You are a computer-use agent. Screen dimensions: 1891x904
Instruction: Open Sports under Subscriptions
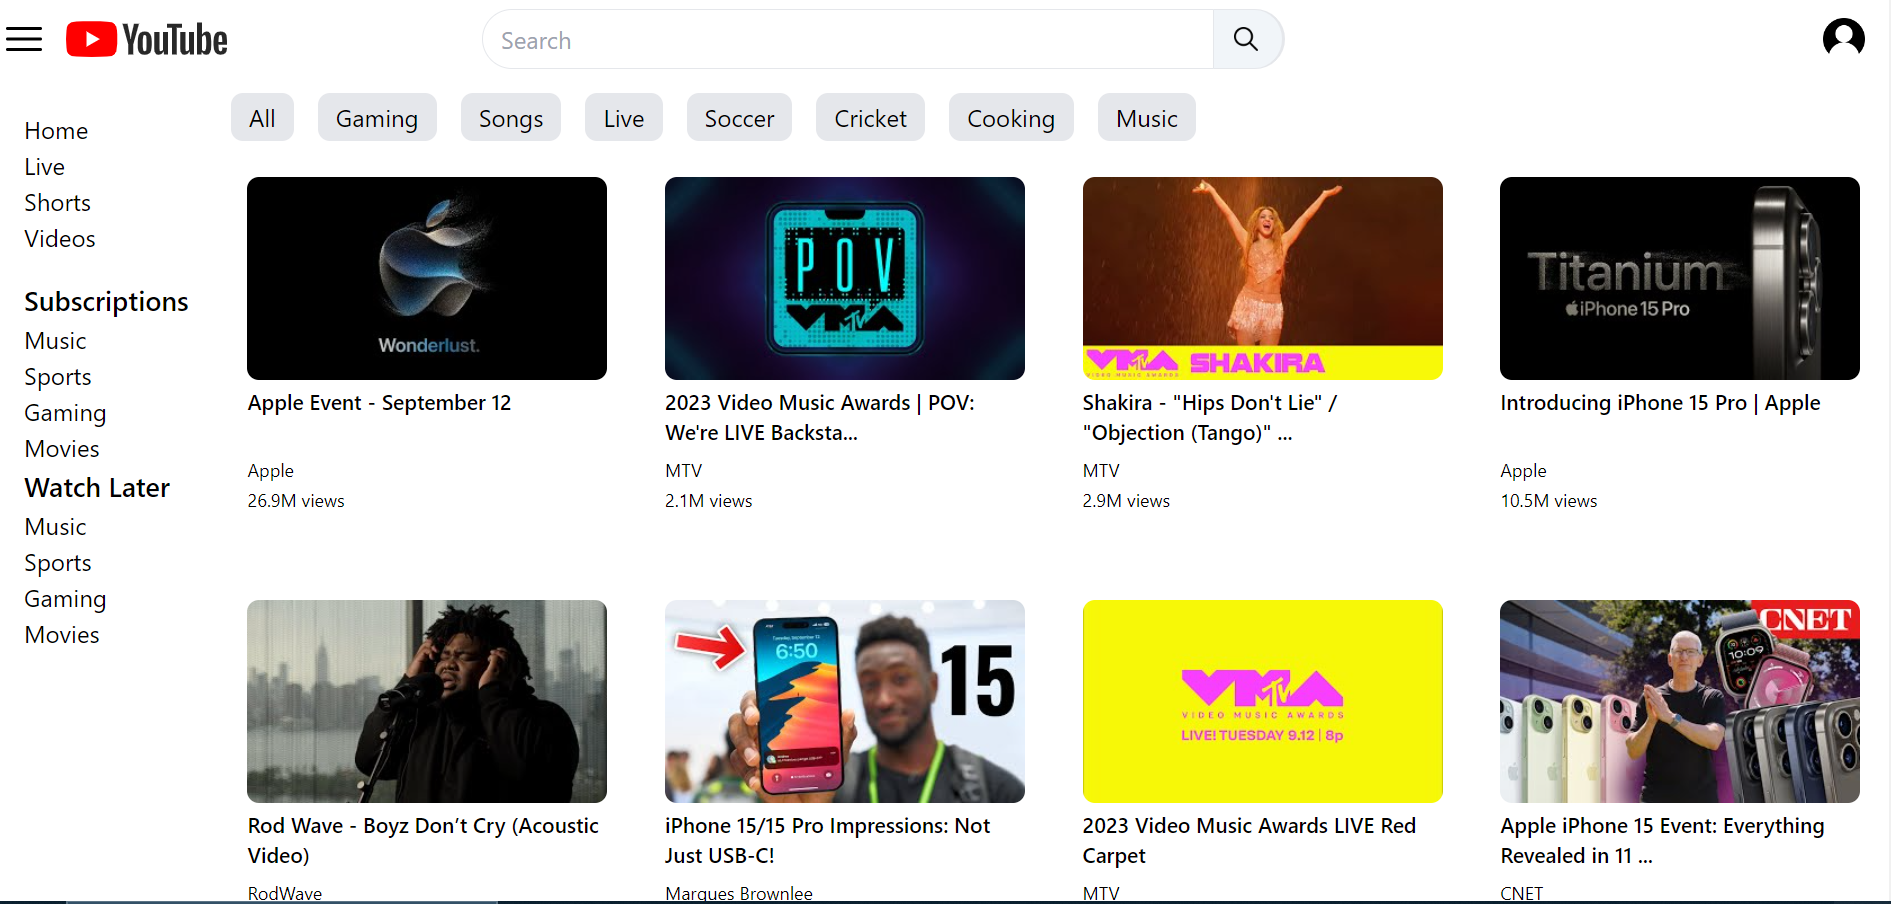pyautogui.click(x=58, y=377)
